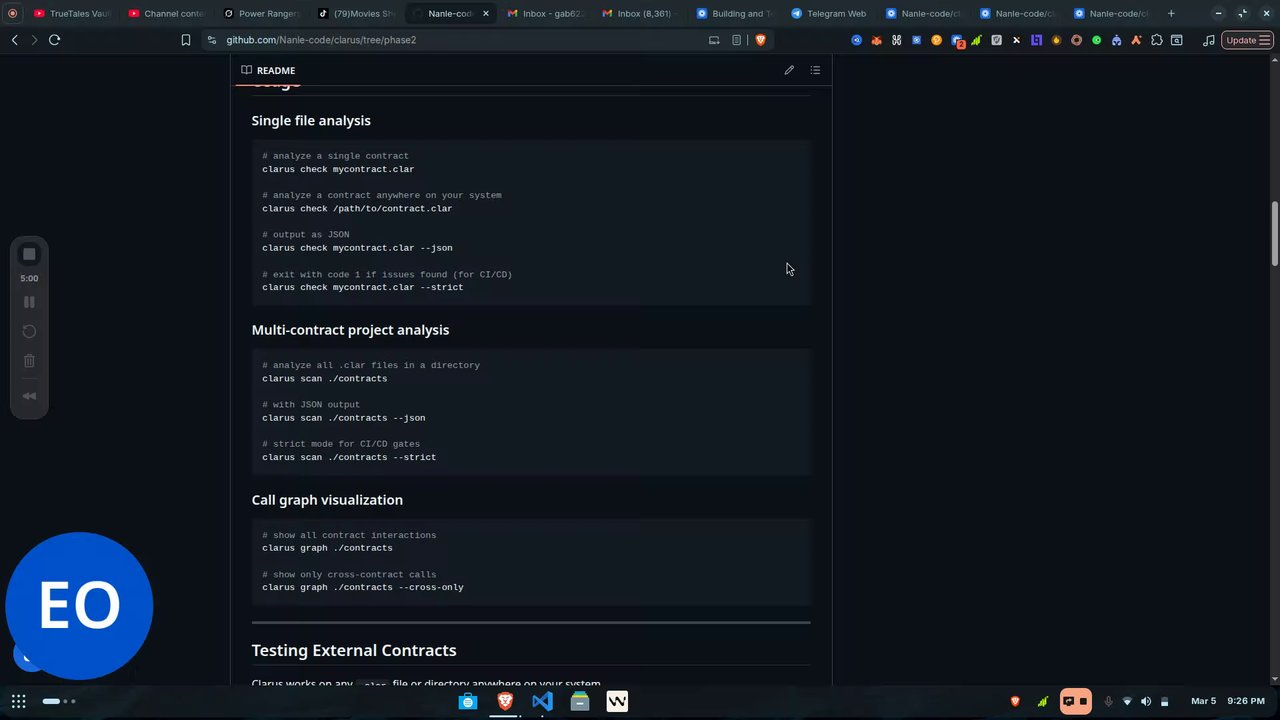Rewind the recording with the double-arrow icon
Viewport: 1280px width, 720px height.
coord(29,396)
